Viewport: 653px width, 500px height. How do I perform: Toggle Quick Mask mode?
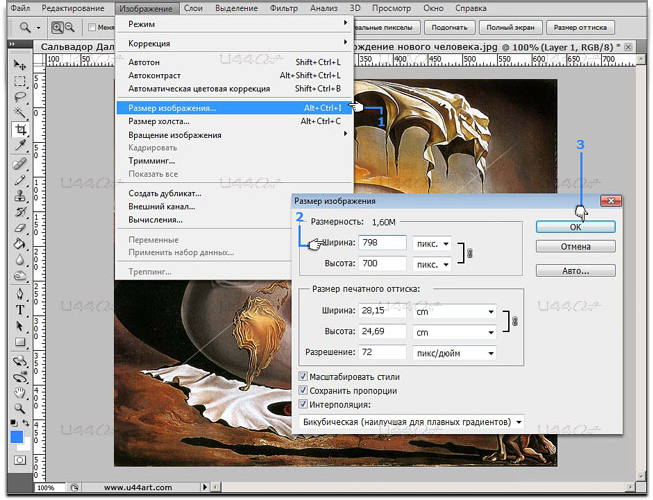pyautogui.click(x=20, y=460)
